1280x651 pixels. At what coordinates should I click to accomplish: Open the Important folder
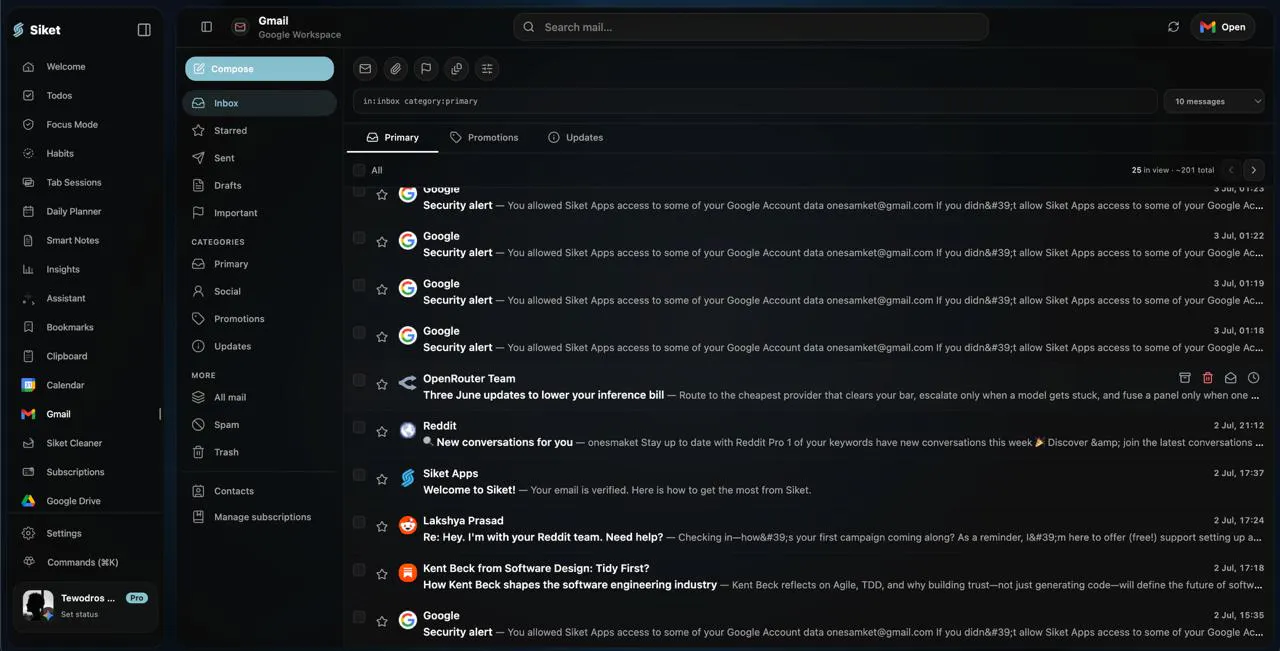pyautogui.click(x=259, y=213)
